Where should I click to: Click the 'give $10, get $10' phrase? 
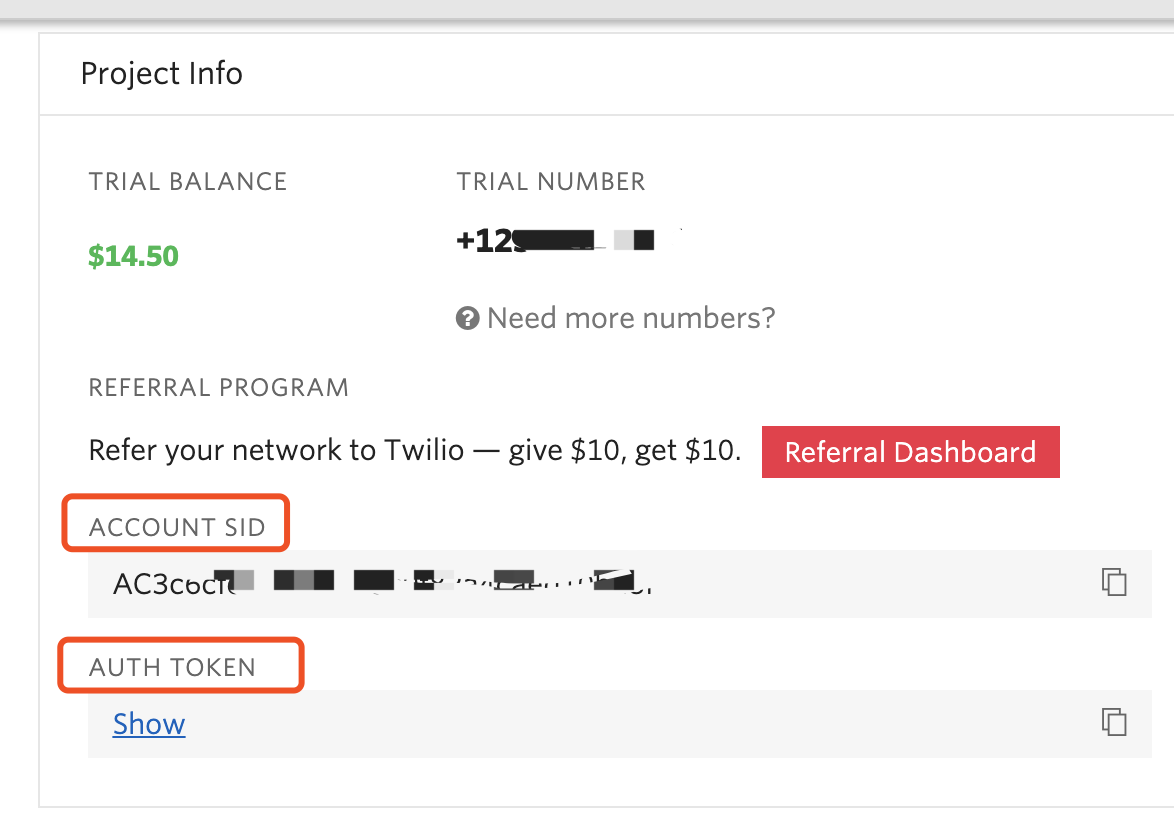[x=624, y=451]
